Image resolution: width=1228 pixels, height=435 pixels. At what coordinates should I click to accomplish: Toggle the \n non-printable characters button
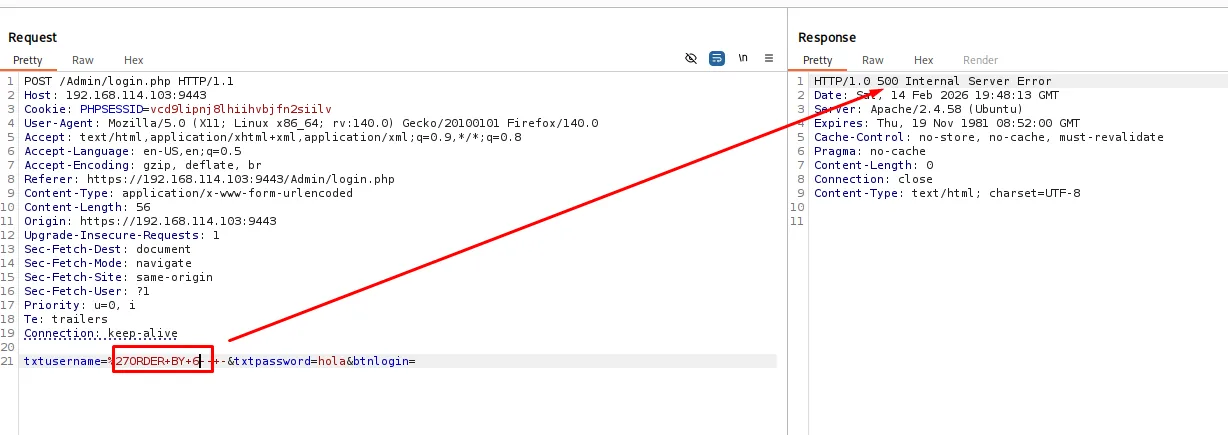tap(743, 59)
